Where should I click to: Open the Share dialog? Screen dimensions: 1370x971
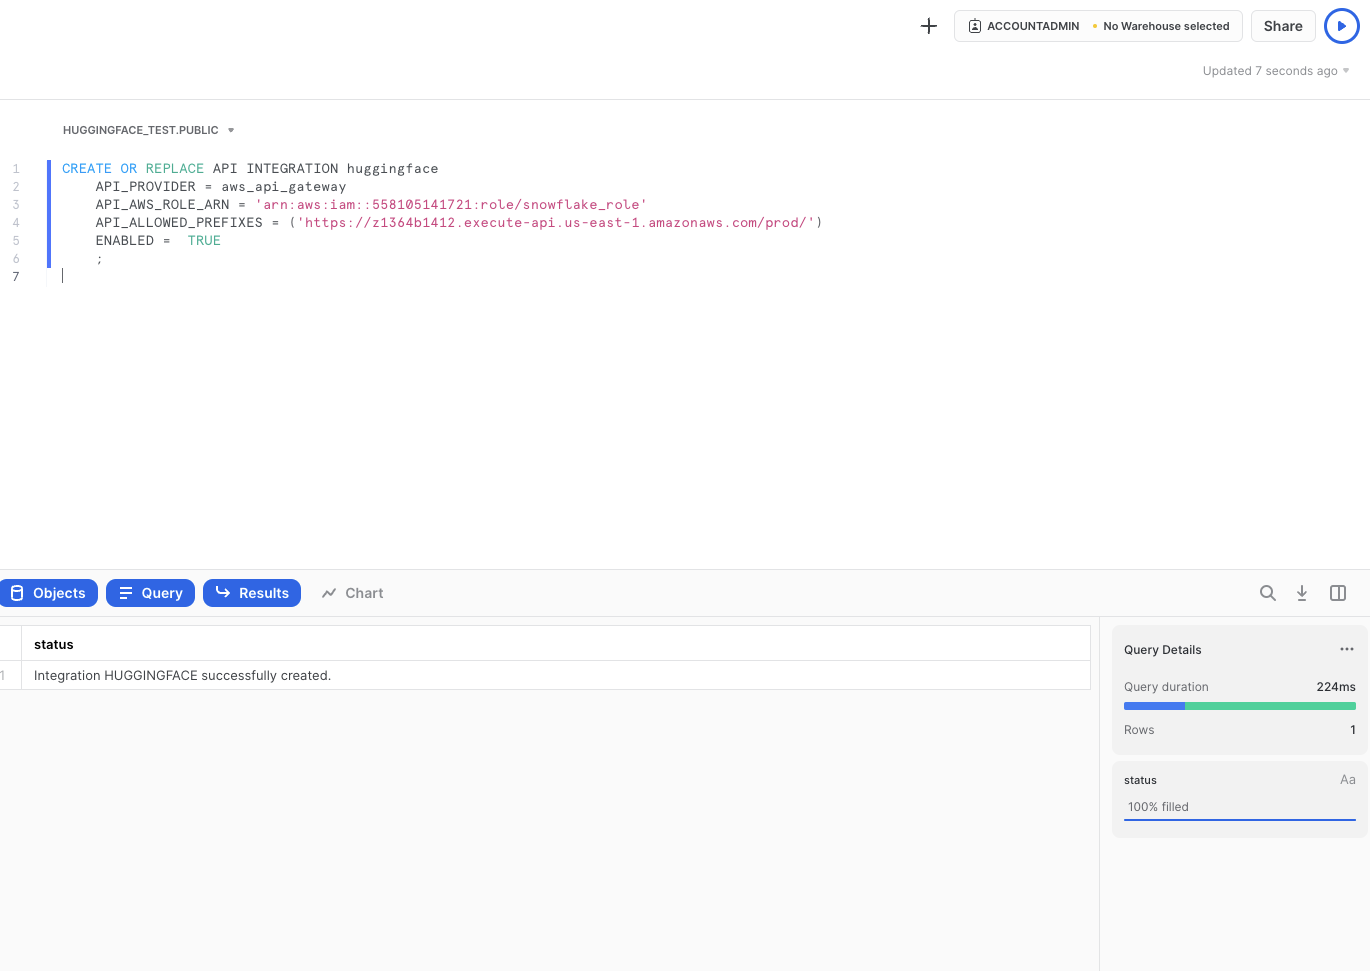click(1283, 26)
